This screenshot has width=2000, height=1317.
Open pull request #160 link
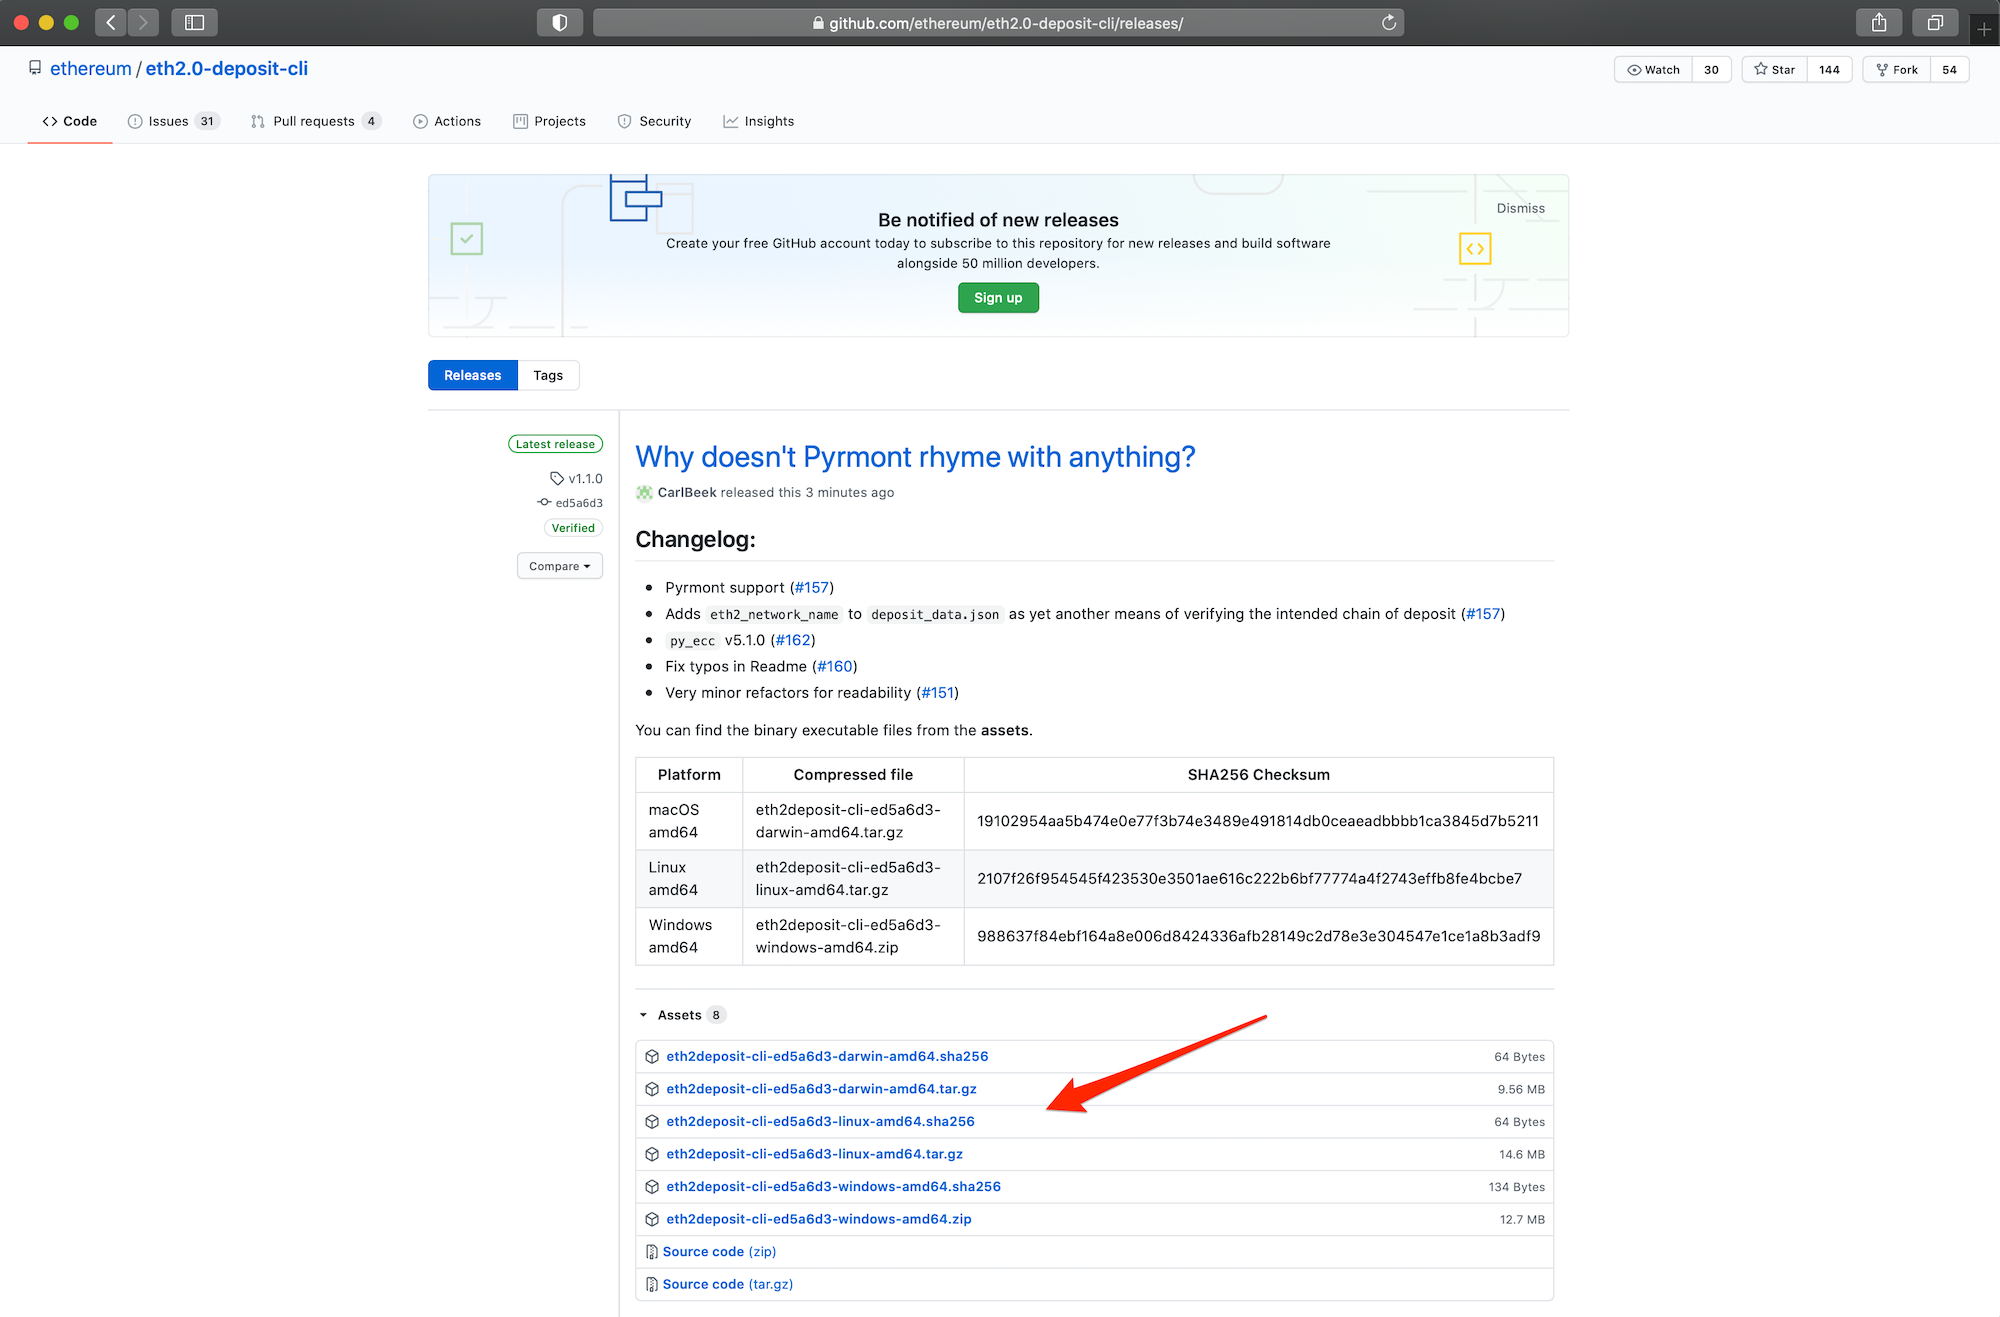(835, 666)
